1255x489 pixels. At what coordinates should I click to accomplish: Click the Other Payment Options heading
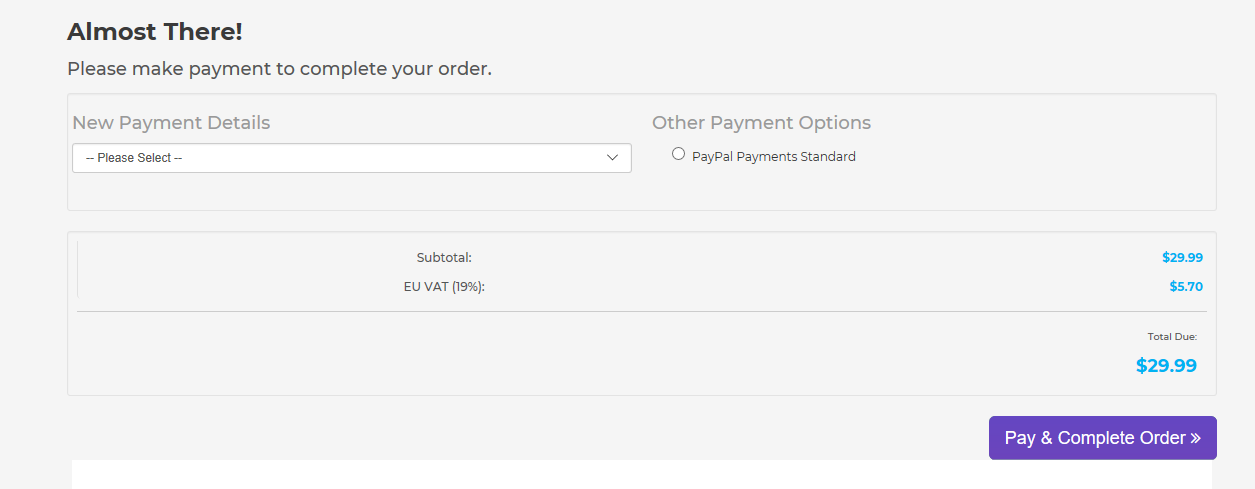(761, 123)
